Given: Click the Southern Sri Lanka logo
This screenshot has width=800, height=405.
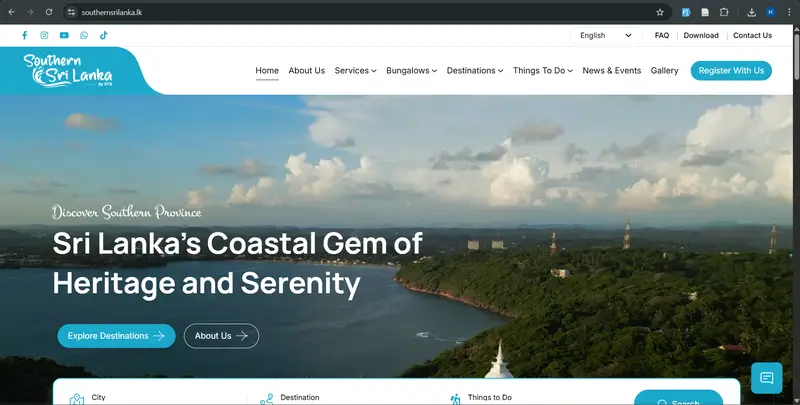Looking at the screenshot, I should point(67,70).
